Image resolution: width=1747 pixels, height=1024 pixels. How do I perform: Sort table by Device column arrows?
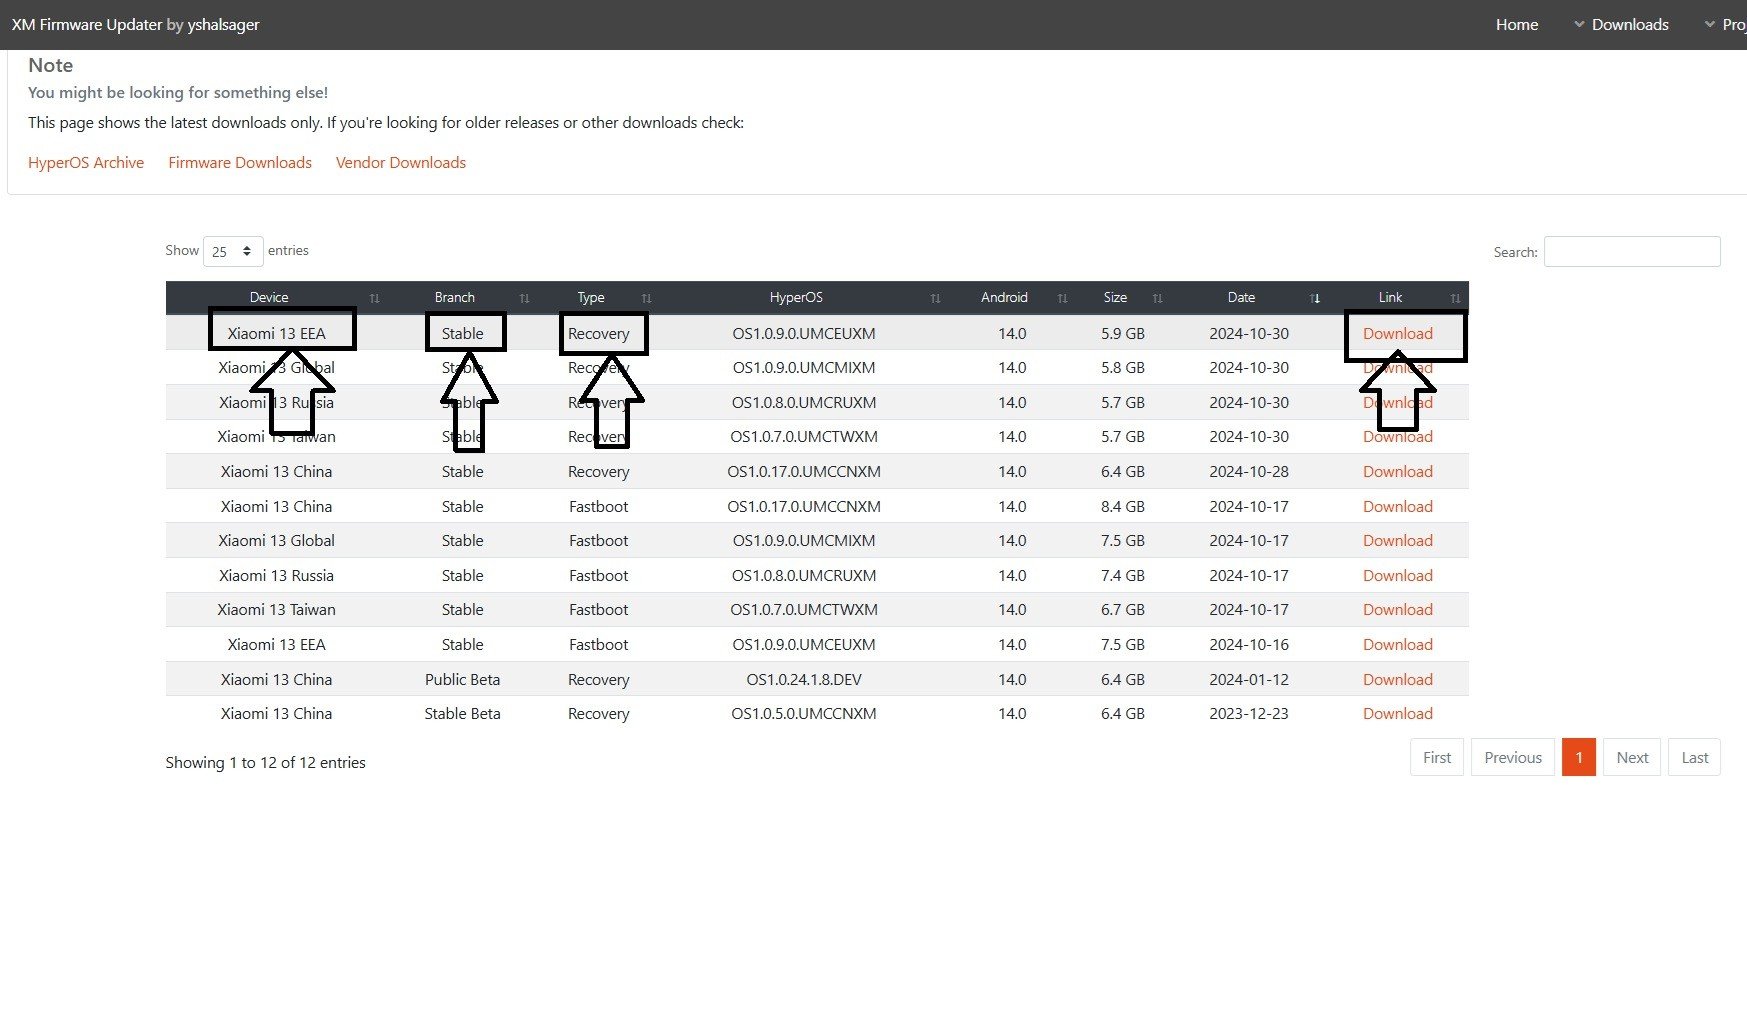coord(375,298)
